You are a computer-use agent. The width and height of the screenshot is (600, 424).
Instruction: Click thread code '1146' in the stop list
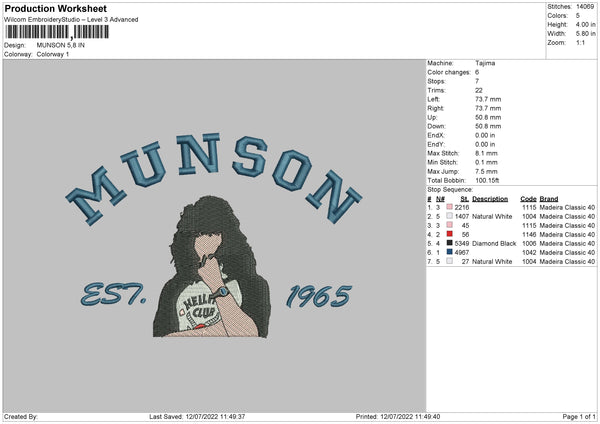tap(529, 235)
